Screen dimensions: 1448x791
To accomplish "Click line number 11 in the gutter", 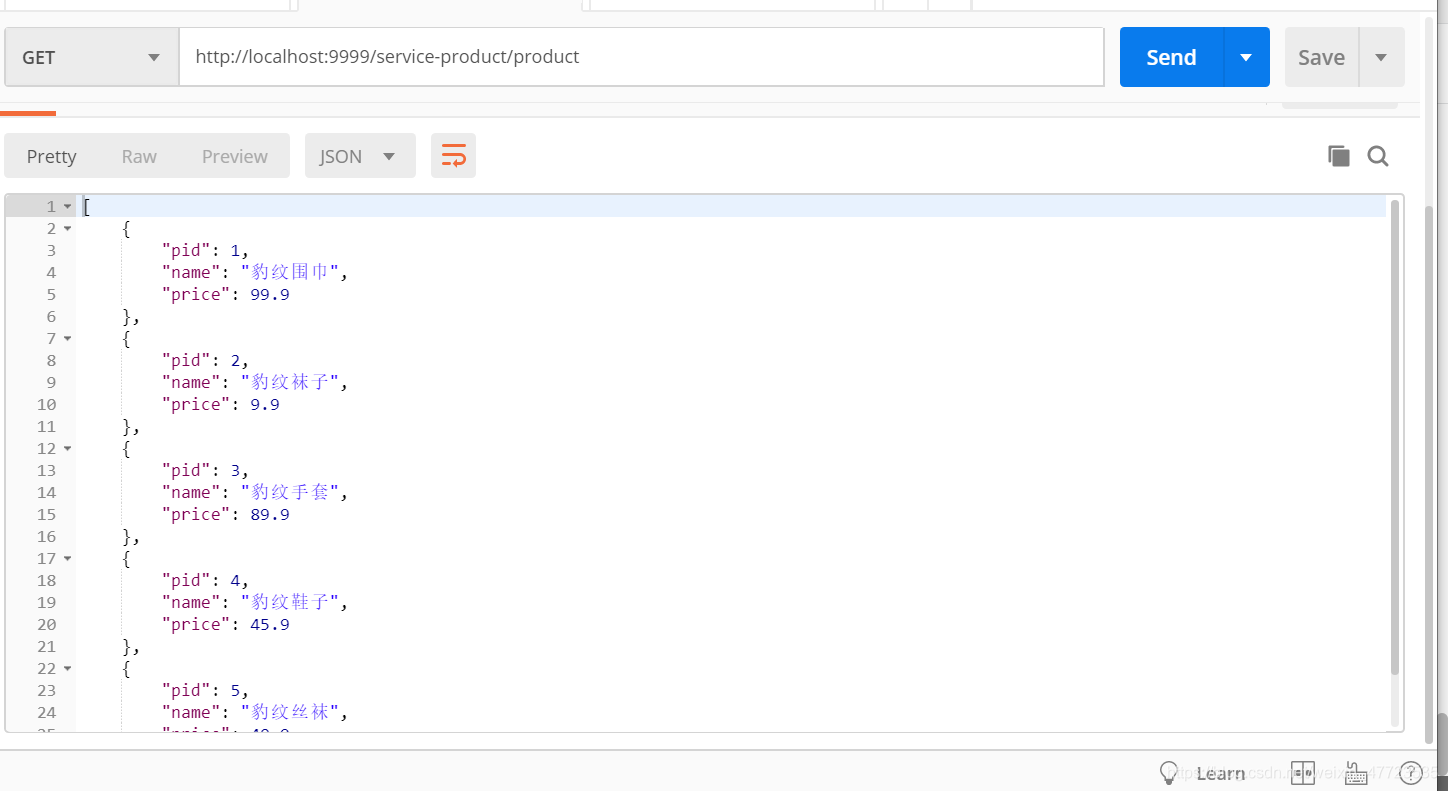I will pos(47,426).
